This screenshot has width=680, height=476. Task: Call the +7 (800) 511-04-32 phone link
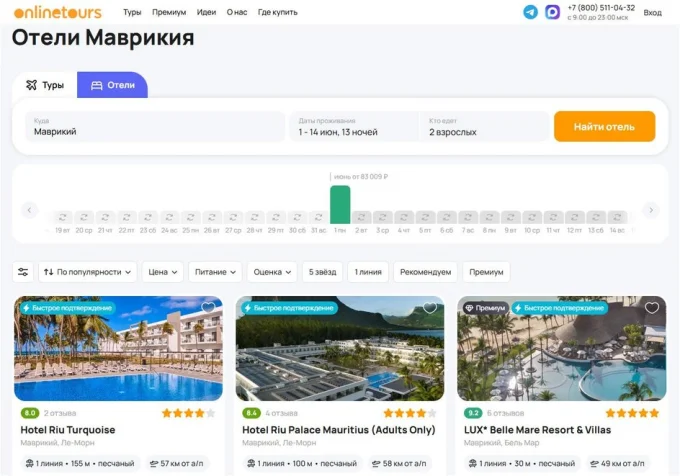pyautogui.click(x=601, y=8)
